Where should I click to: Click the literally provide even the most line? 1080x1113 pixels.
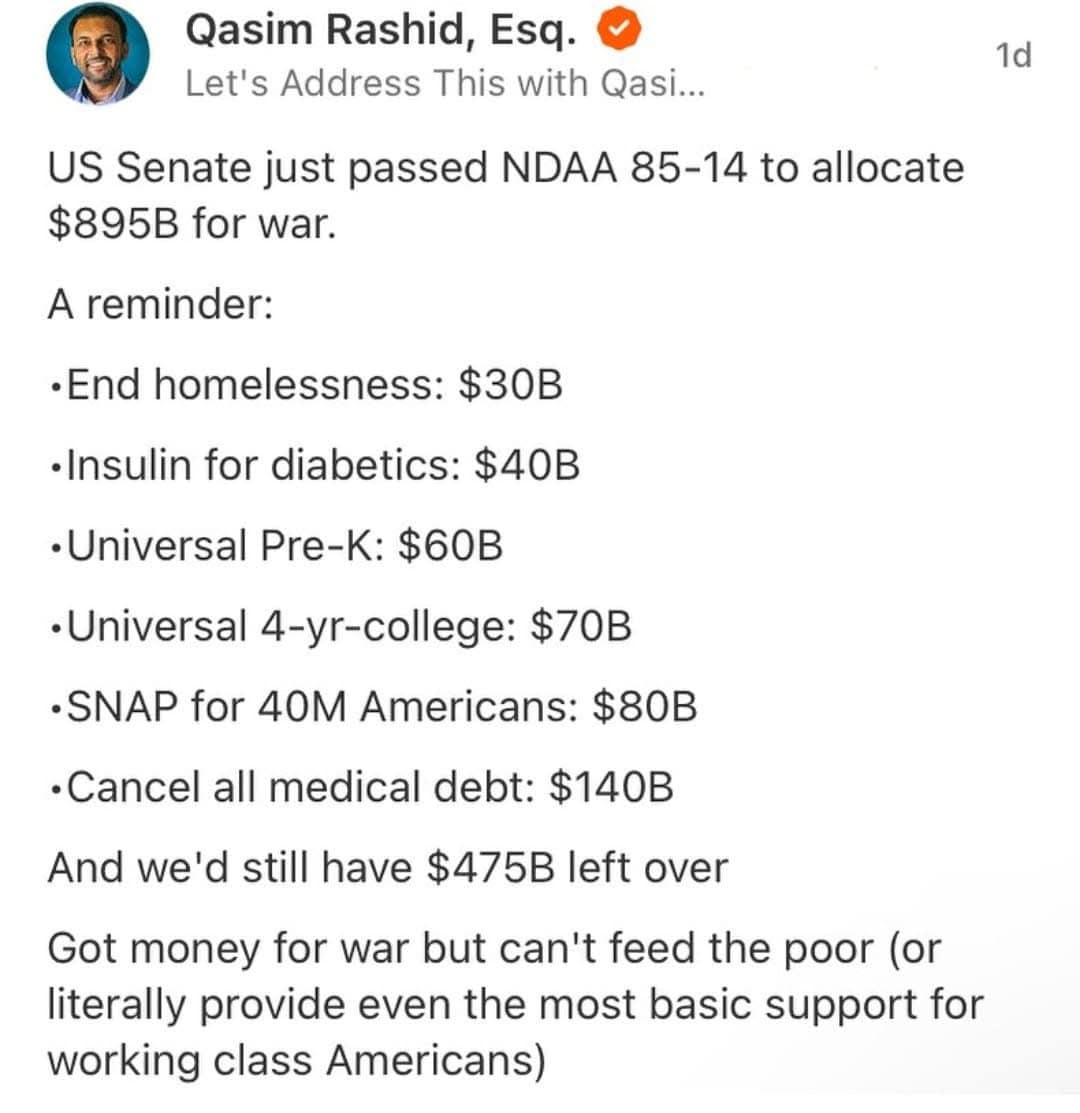[x=516, y=1005]
